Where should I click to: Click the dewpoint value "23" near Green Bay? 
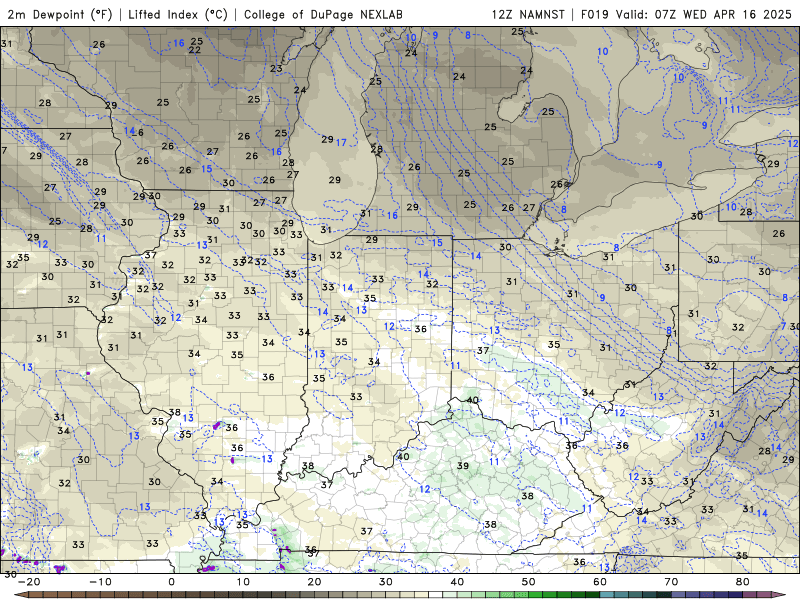tap(276, 68)
